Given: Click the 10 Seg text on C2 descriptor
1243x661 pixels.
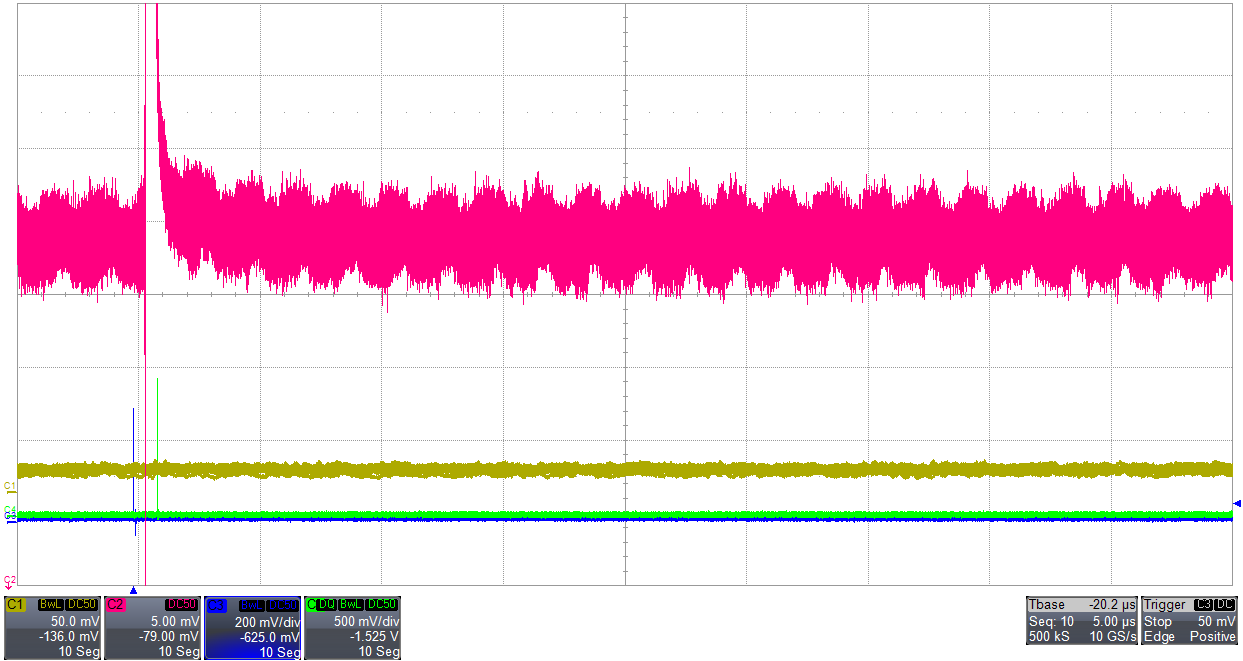Looking at the screenshot, I should 178,652.
